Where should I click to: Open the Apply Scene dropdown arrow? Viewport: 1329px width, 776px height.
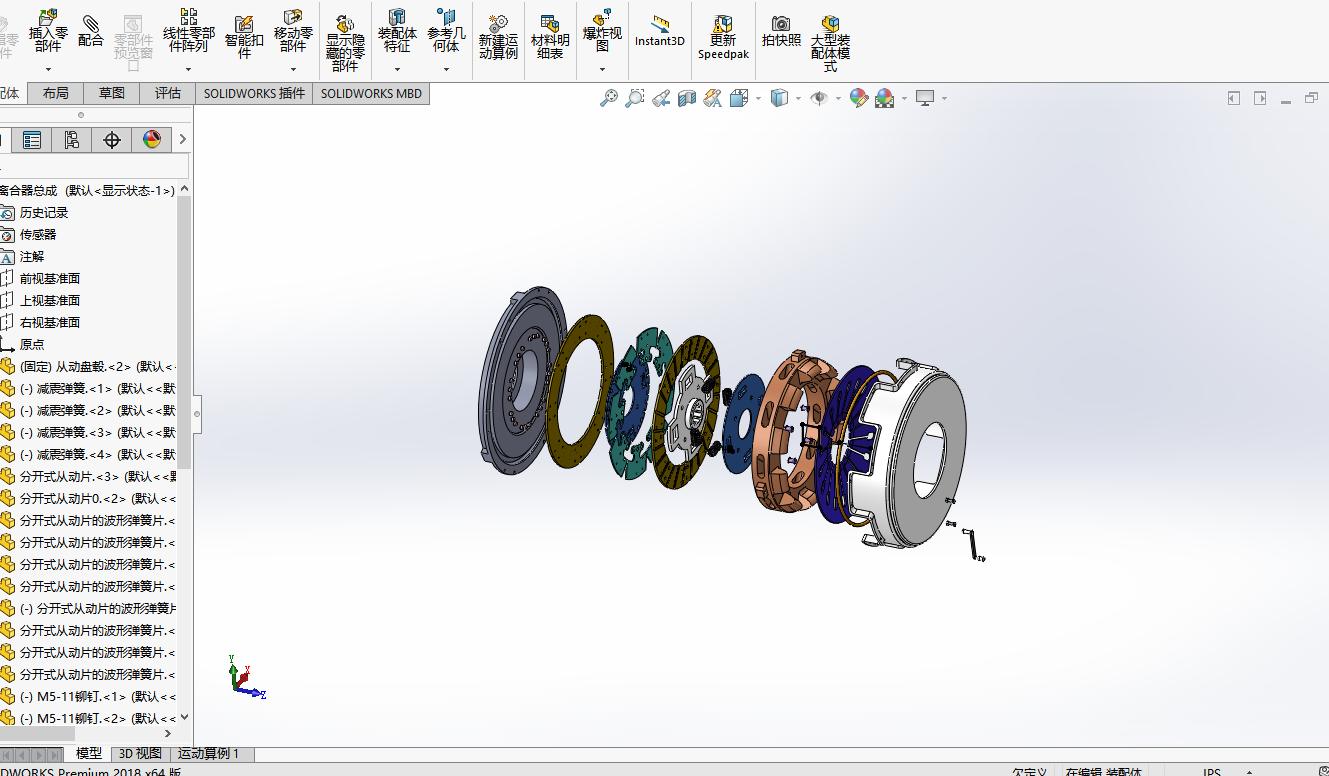click(904, 98)
